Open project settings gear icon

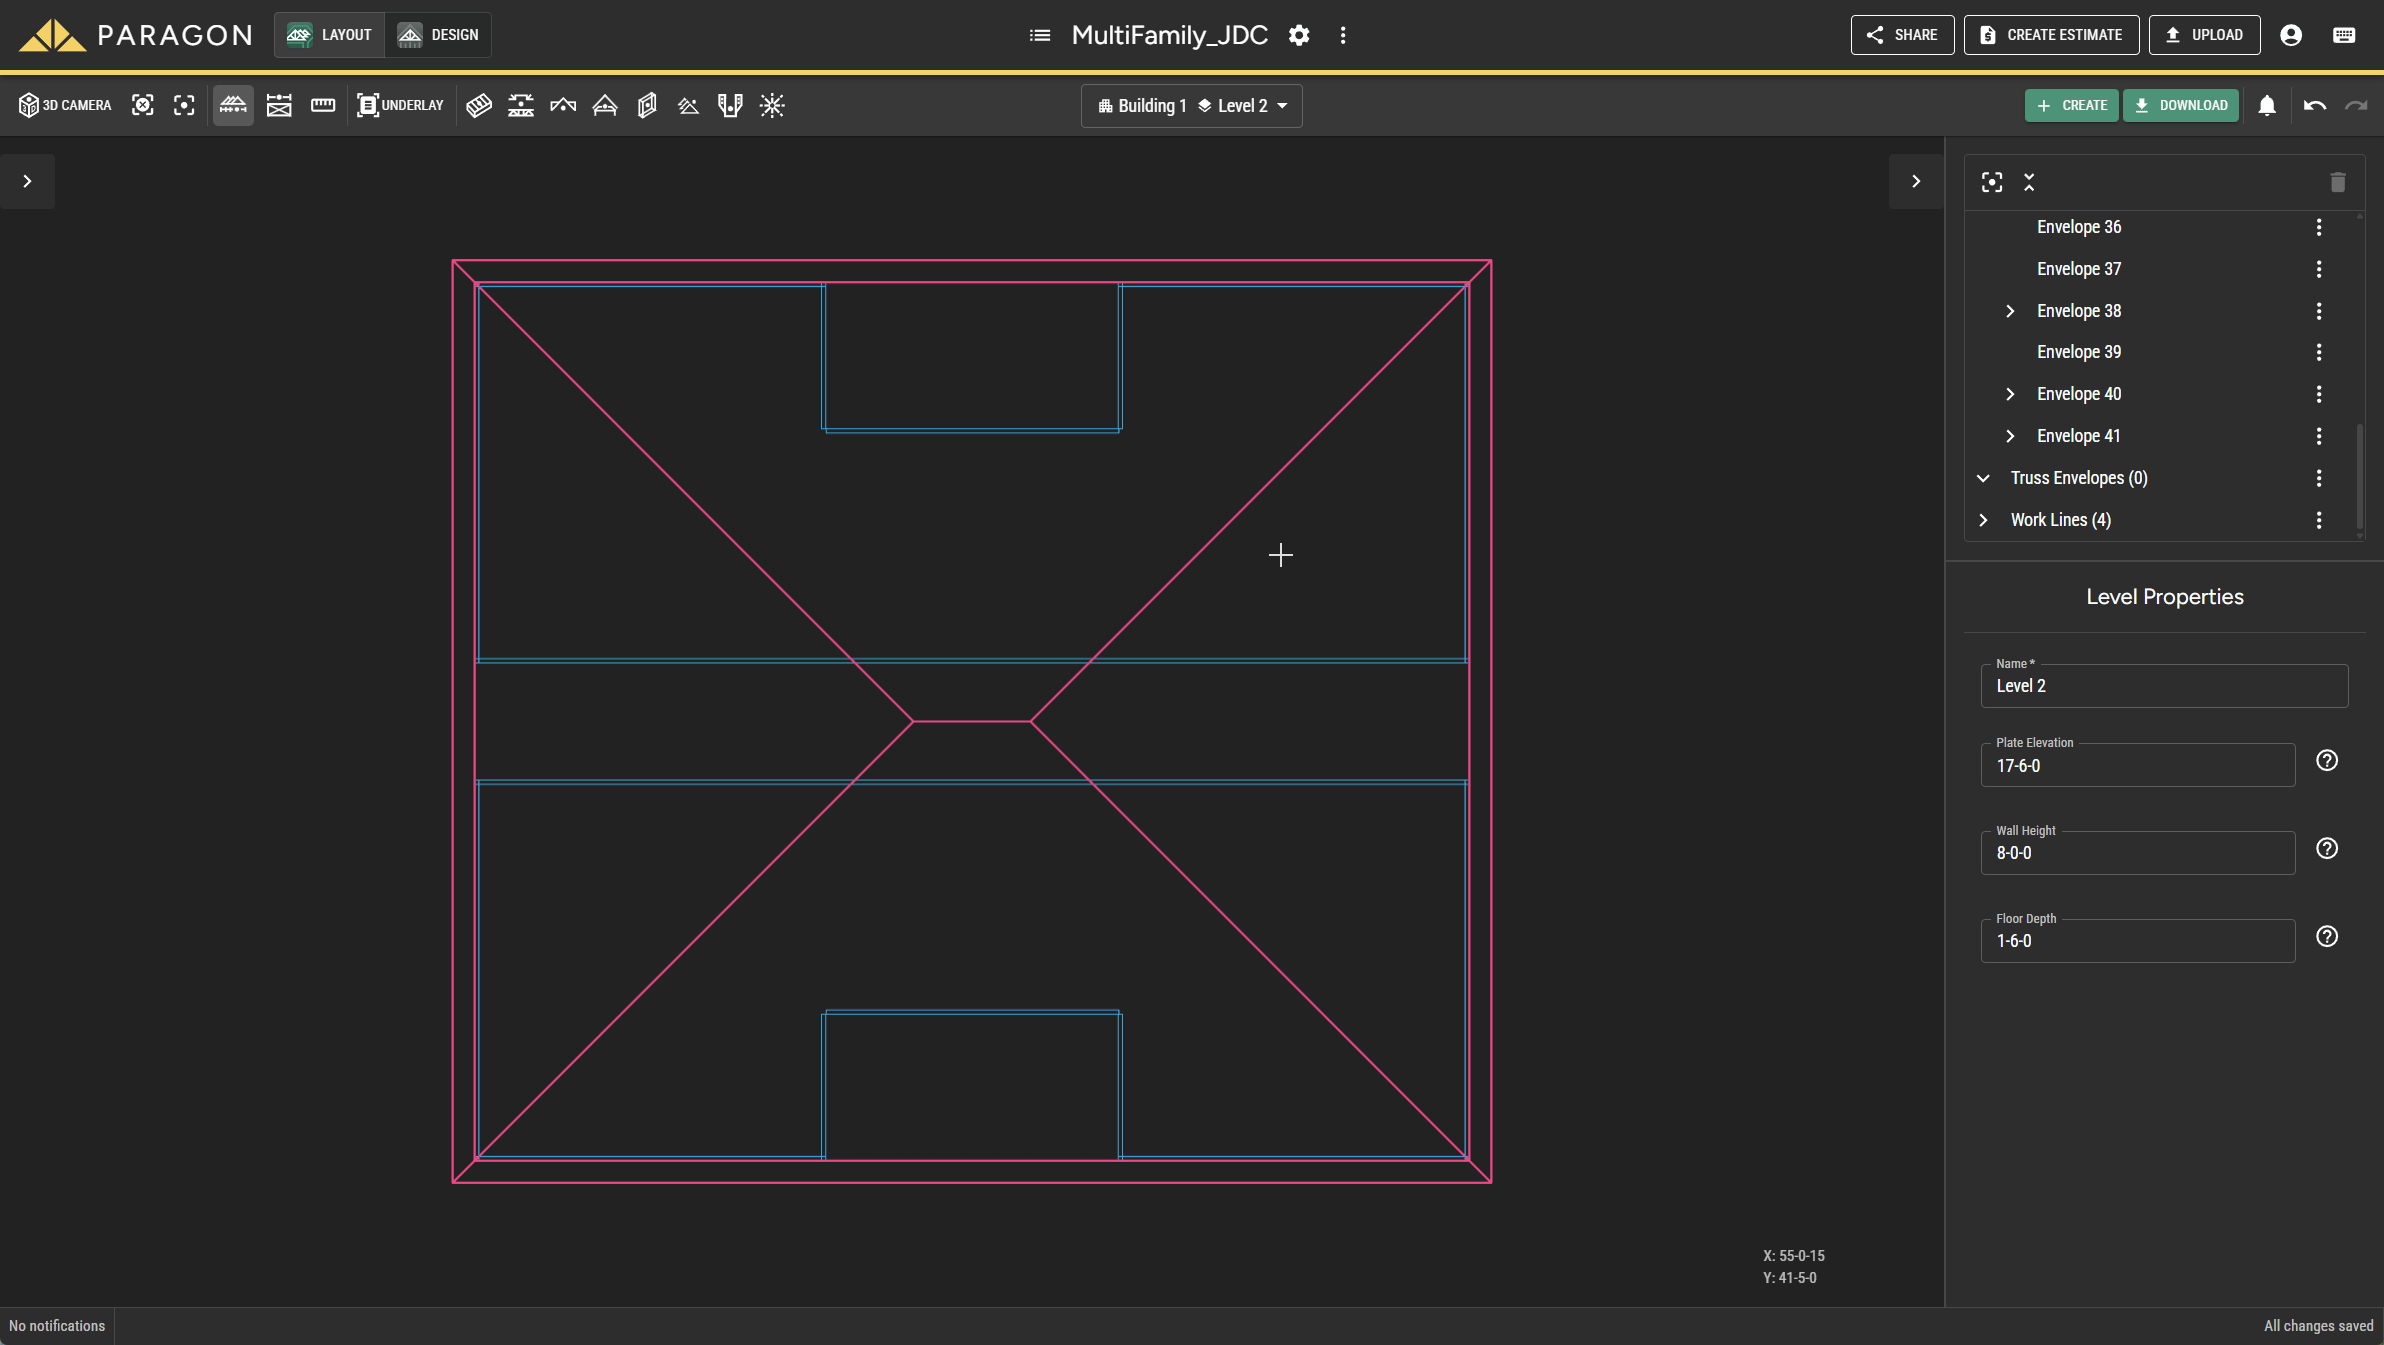pos(1299,35)
